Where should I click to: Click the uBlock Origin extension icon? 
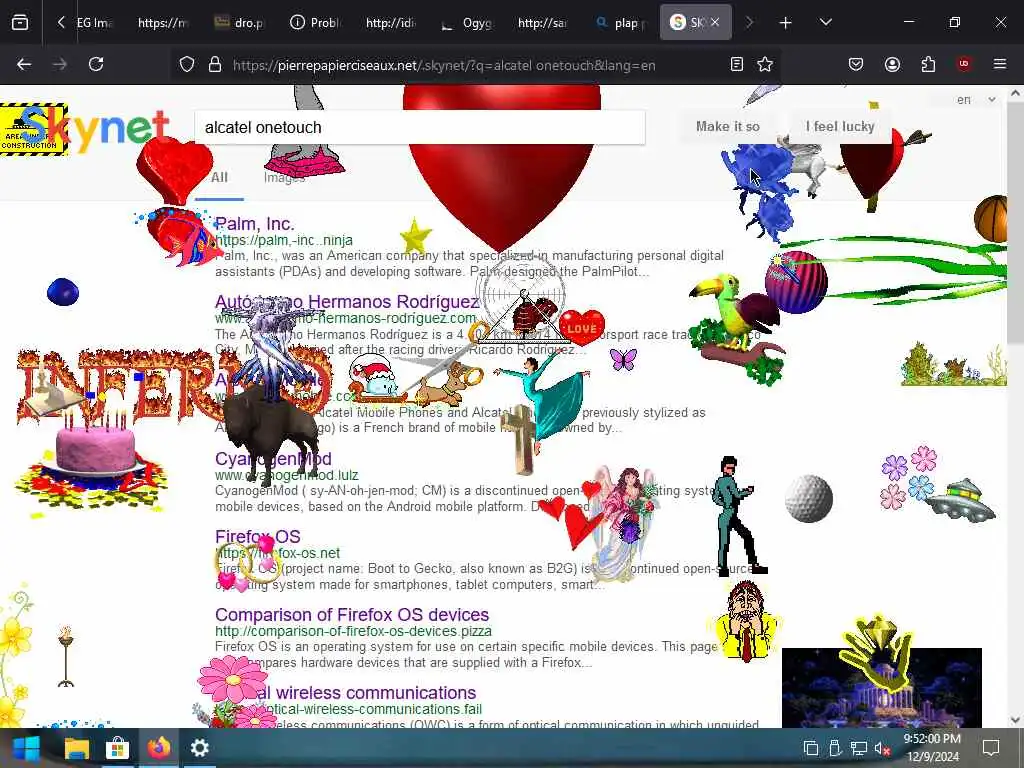pos(963,64)
